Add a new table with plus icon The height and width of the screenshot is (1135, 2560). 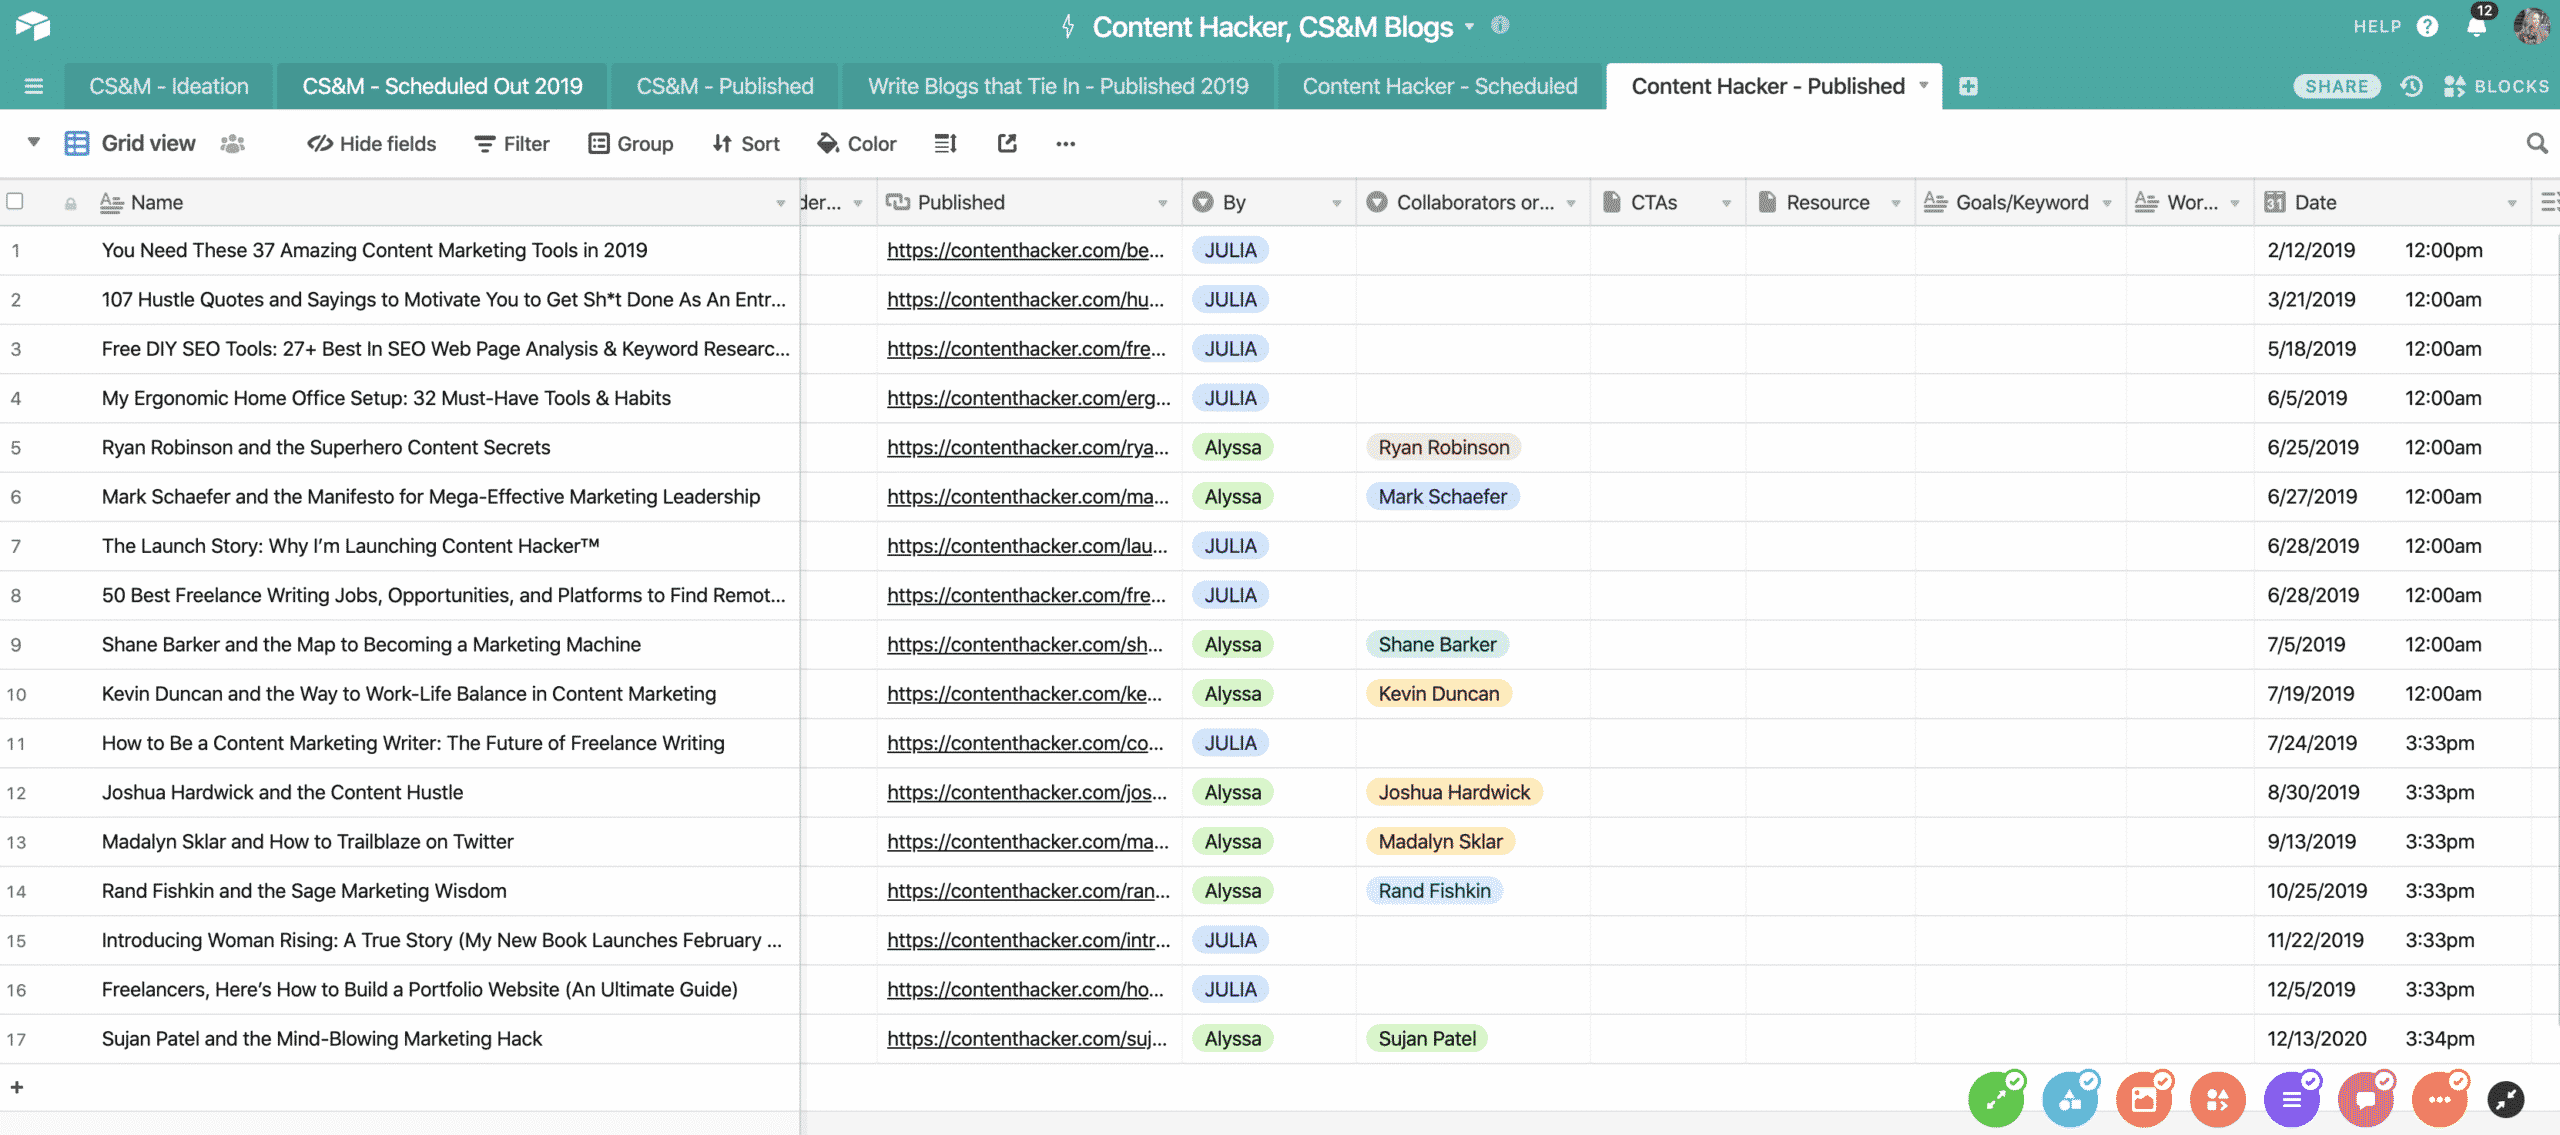[1968, 86]
